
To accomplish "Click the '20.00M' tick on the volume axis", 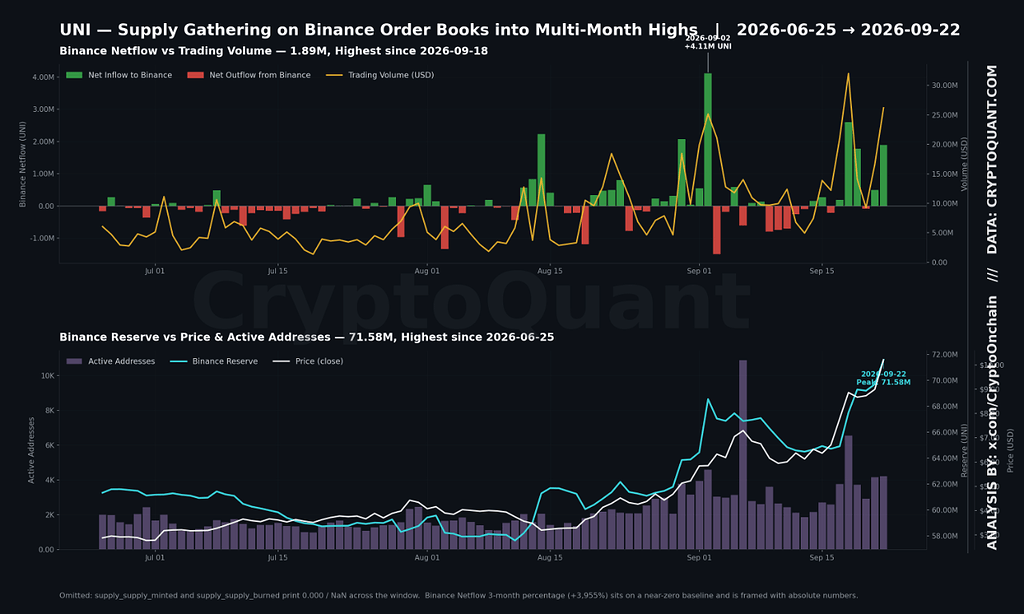I will (944, 144).
